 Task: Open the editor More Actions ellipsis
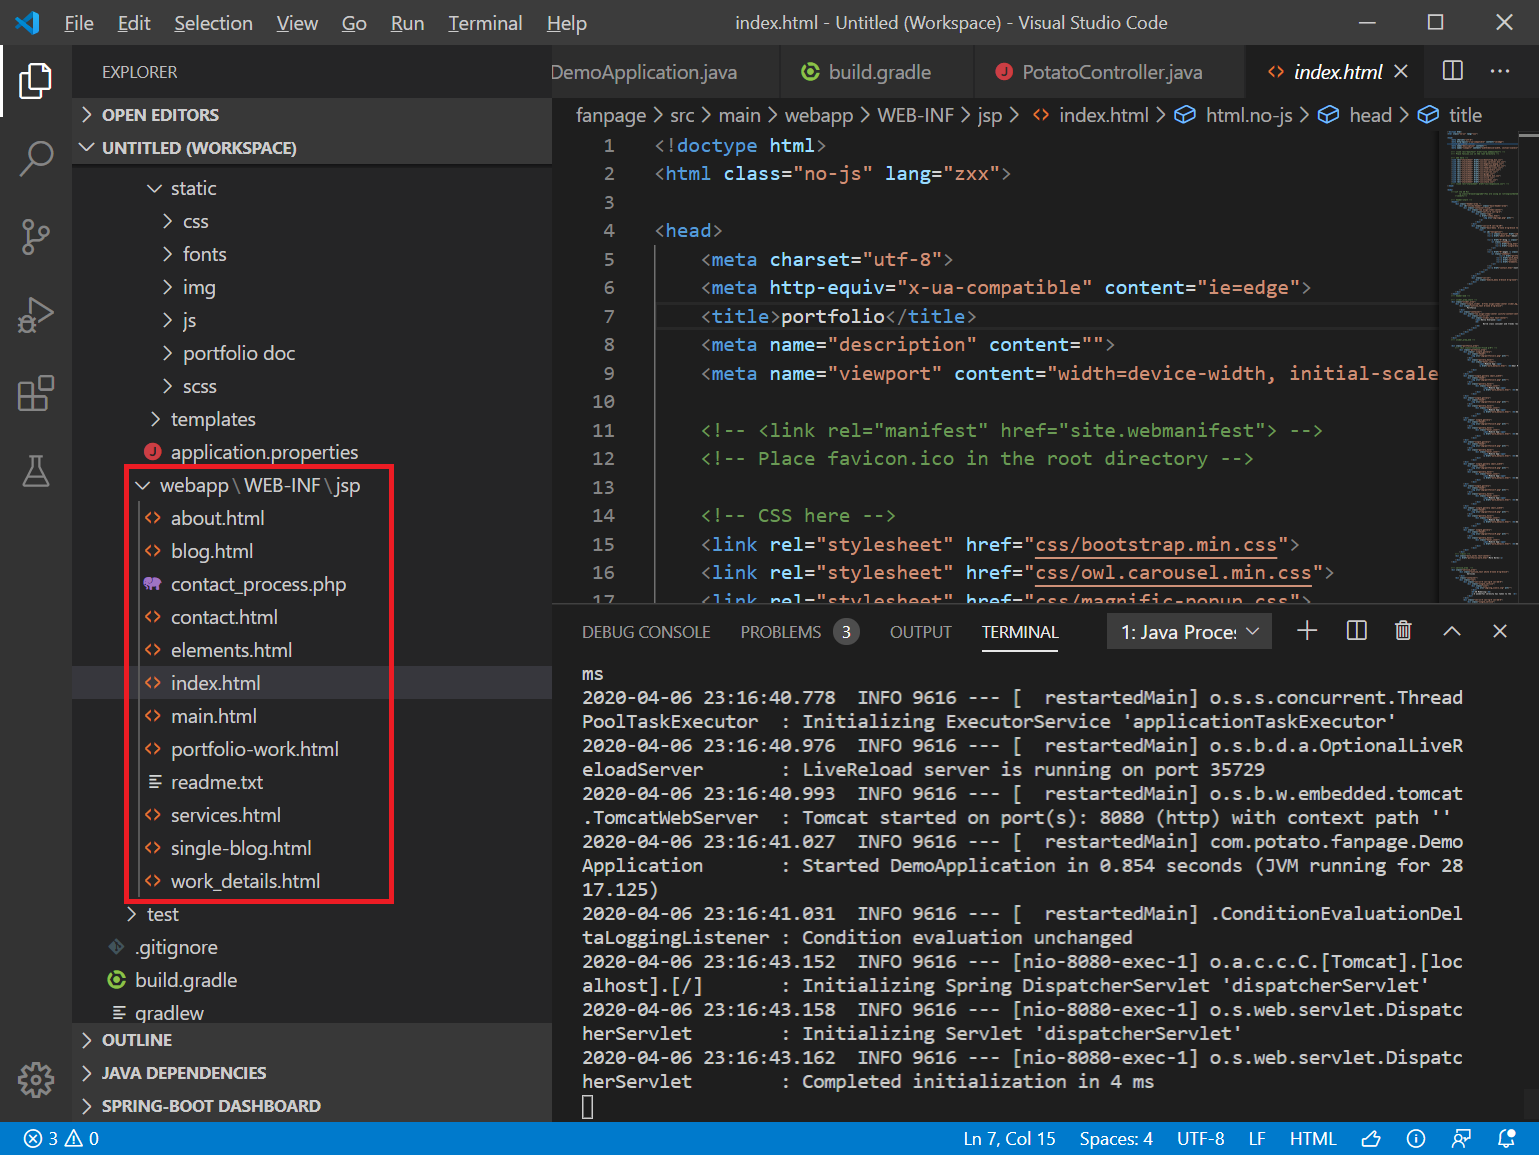[x=1500, y=71]
